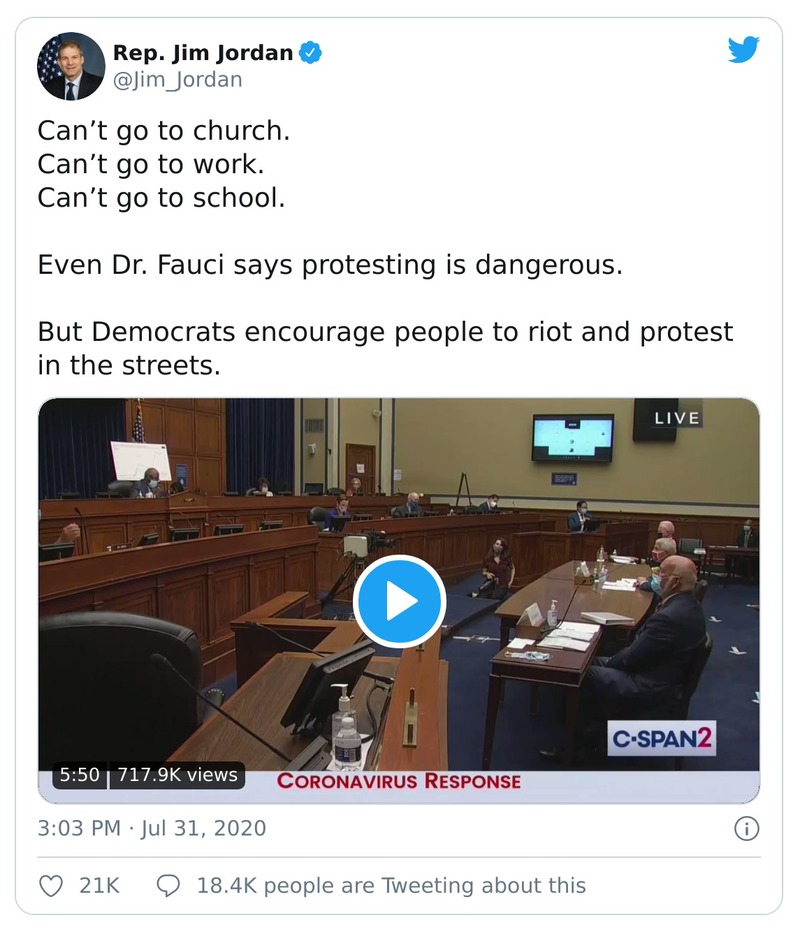The height and width of the screenshot is (934, 800).
Task: Play the video using the blue play button
Action: click(399, 601)
